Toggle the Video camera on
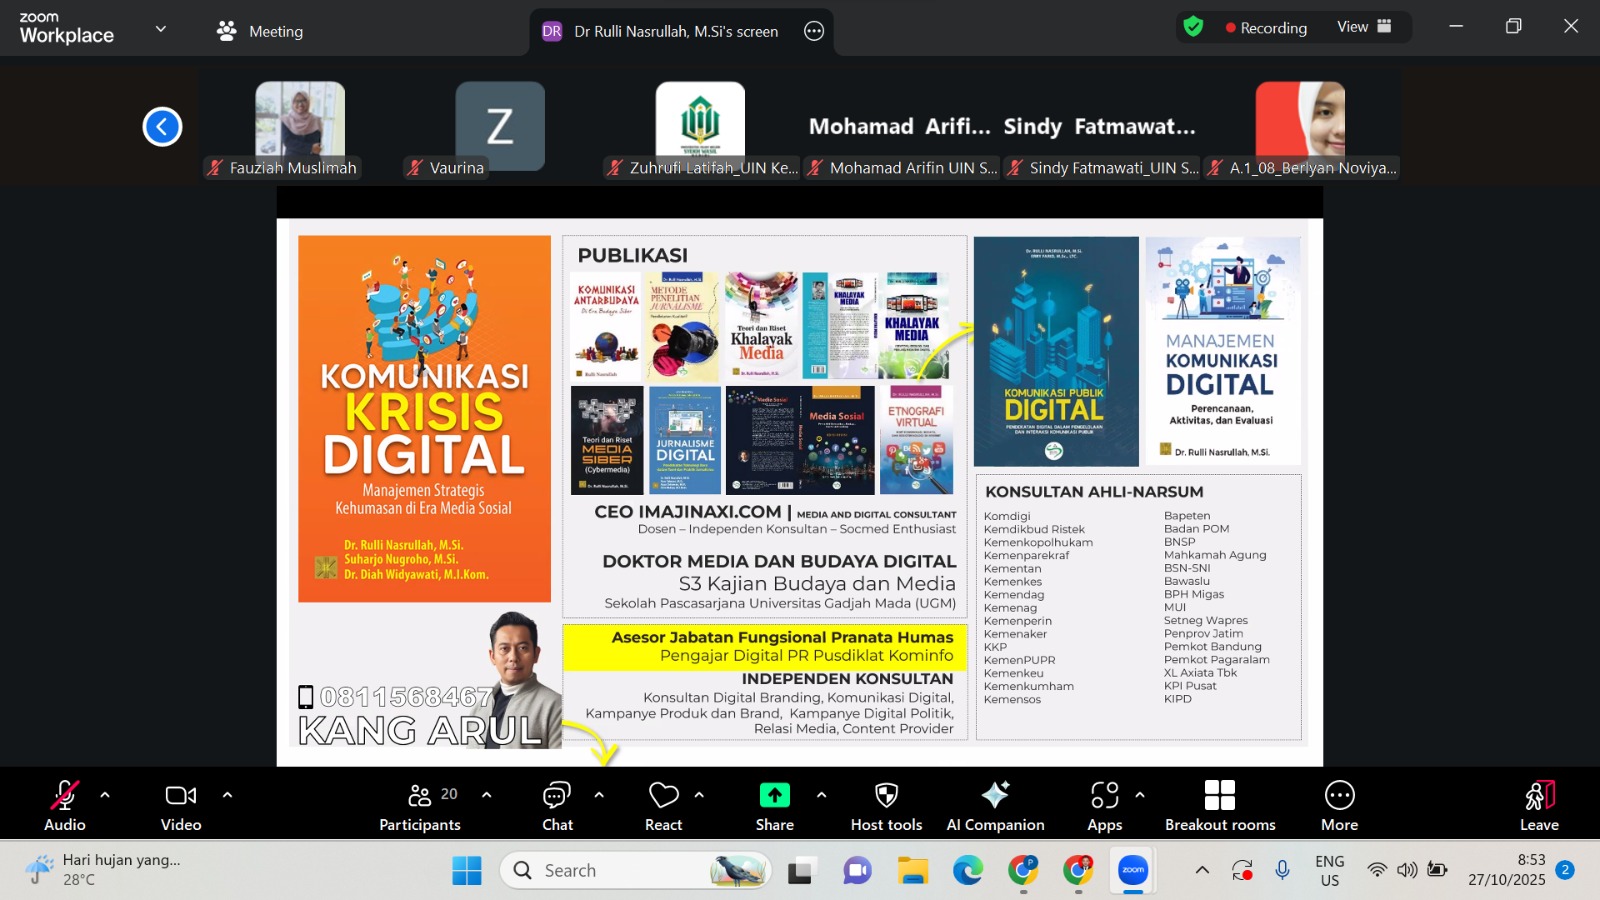This screenshot has height=900, width=1600. pos(181,805)
